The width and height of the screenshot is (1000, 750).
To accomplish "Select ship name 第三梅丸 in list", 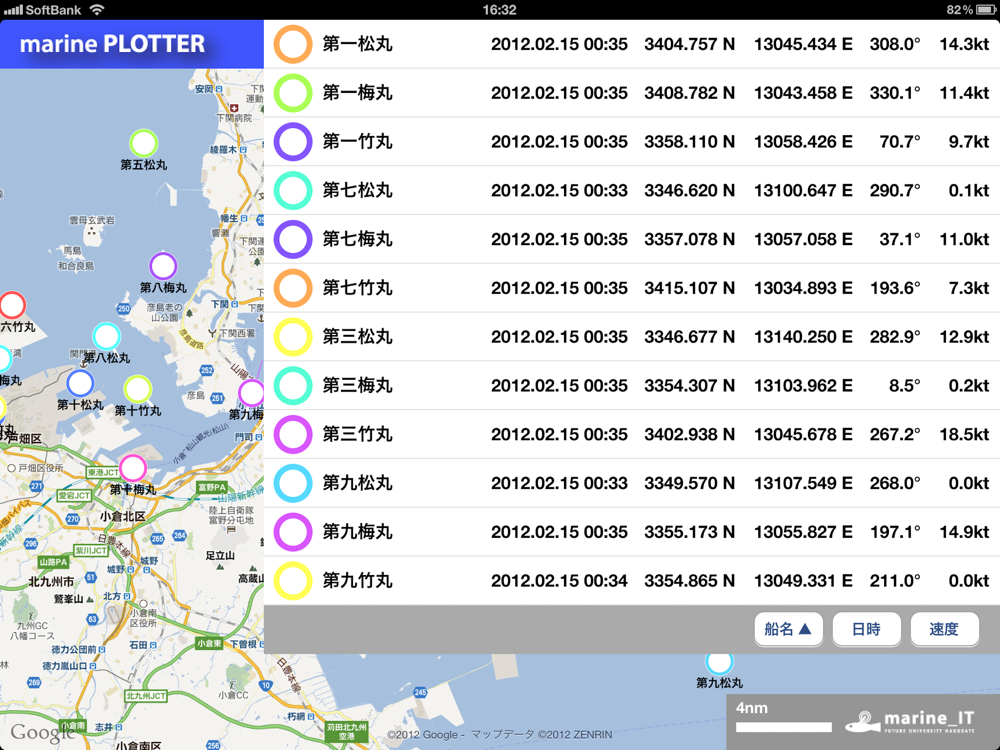I will pyautogui.click(x=357, y=386).
